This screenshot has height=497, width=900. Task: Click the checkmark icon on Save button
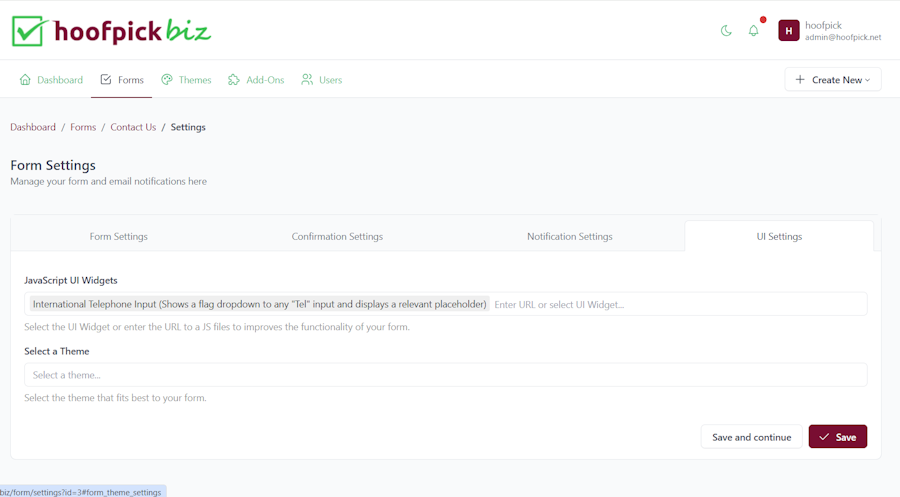[824, 437]
